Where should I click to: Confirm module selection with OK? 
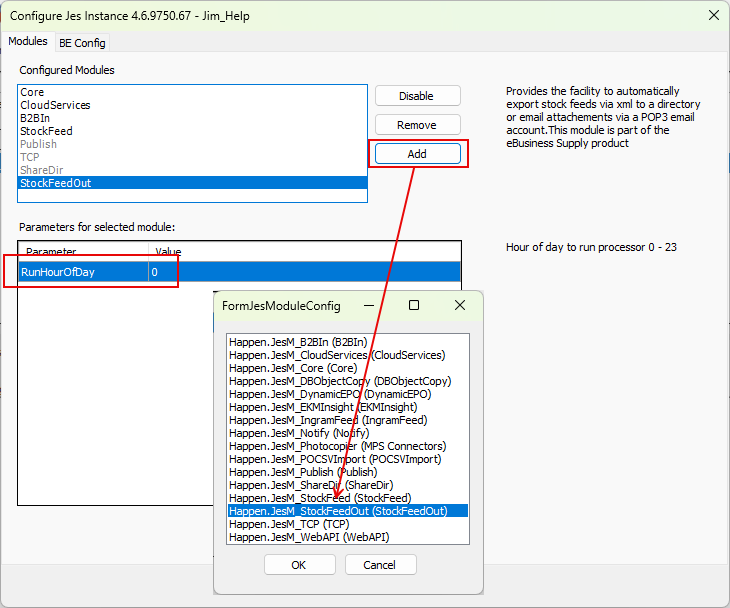pyautogui.click(x=299, y=565)
